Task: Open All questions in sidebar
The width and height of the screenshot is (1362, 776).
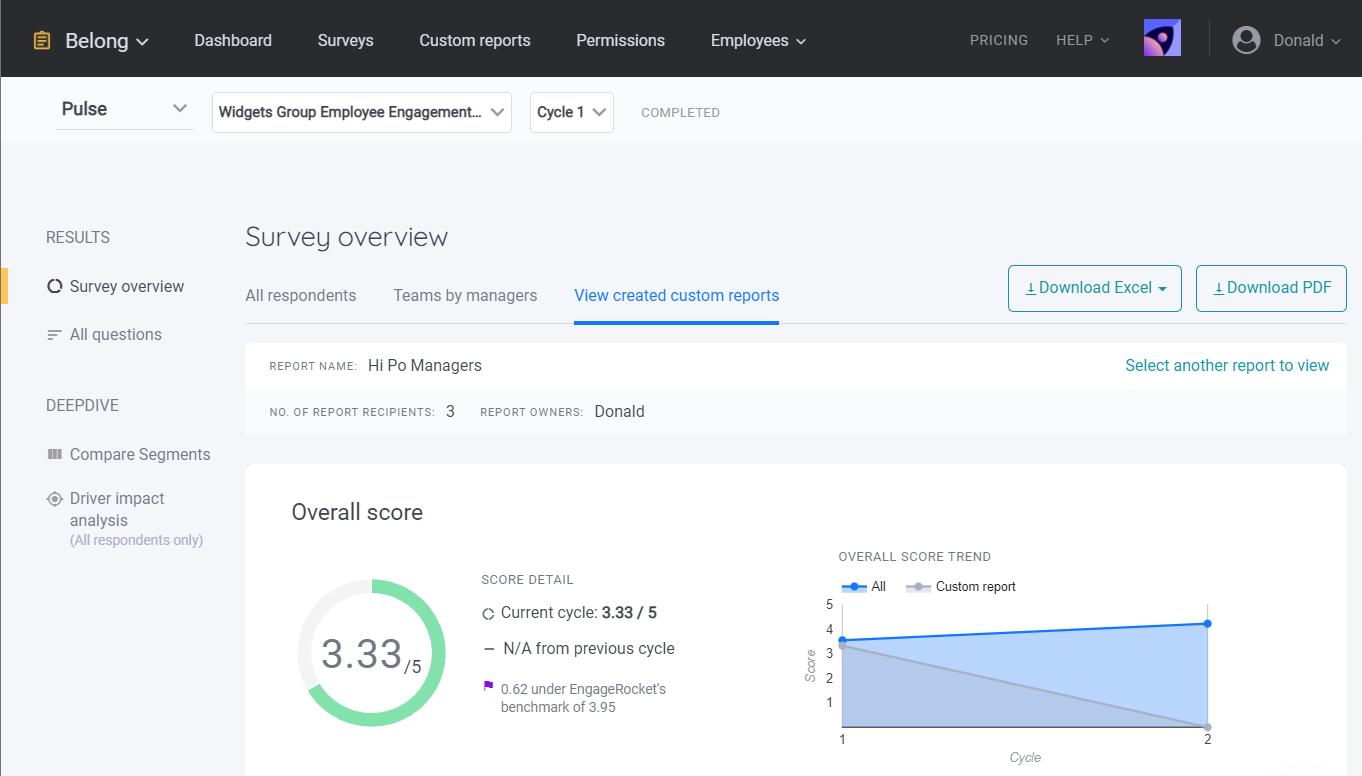Action: tap(116, 334)
